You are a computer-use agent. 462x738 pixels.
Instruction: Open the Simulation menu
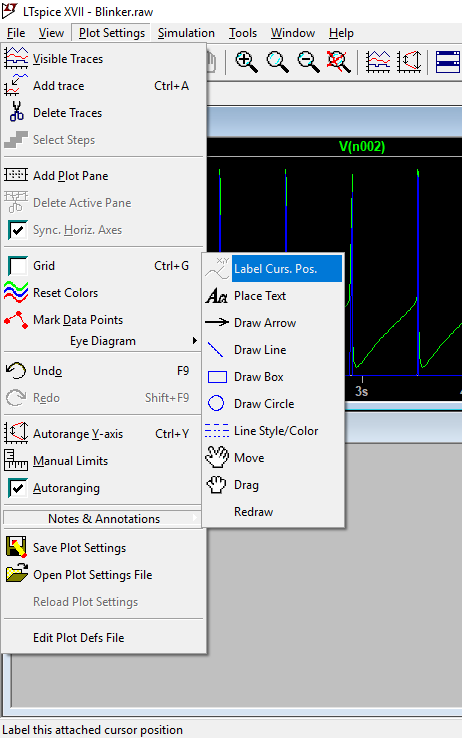click(186, 33)
